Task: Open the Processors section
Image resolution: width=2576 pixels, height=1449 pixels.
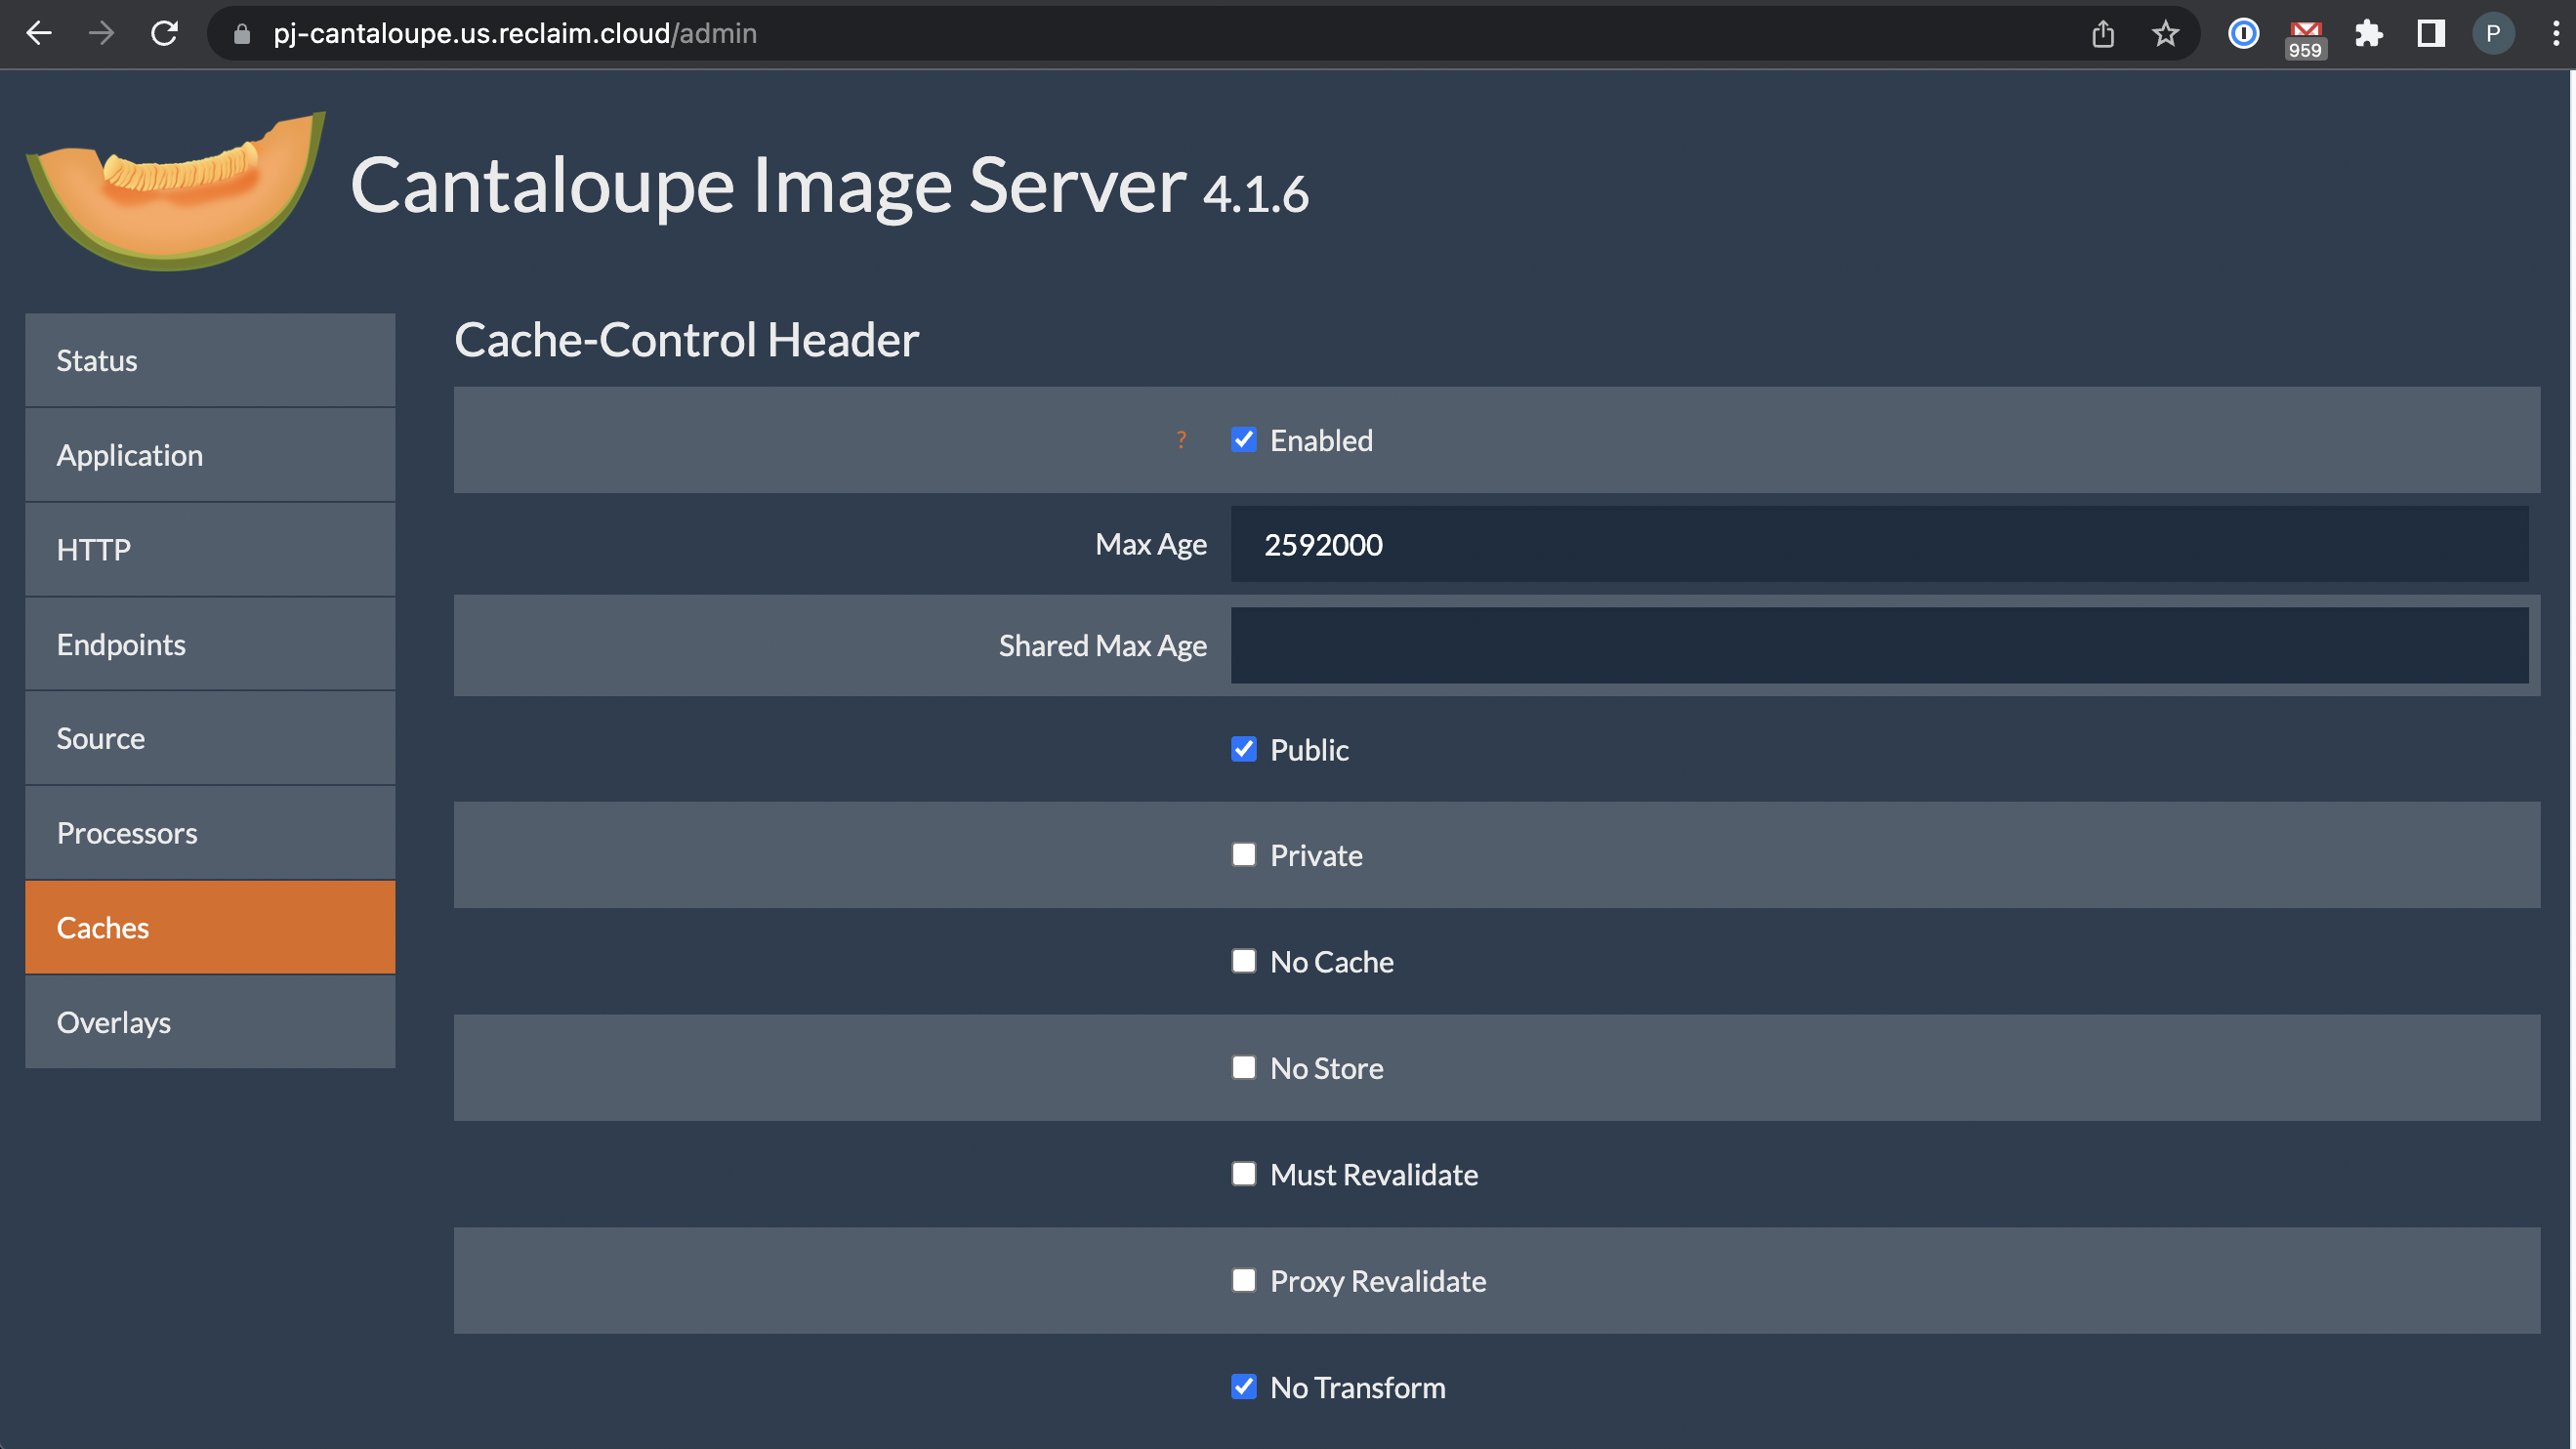Action: tap(210, 833)
